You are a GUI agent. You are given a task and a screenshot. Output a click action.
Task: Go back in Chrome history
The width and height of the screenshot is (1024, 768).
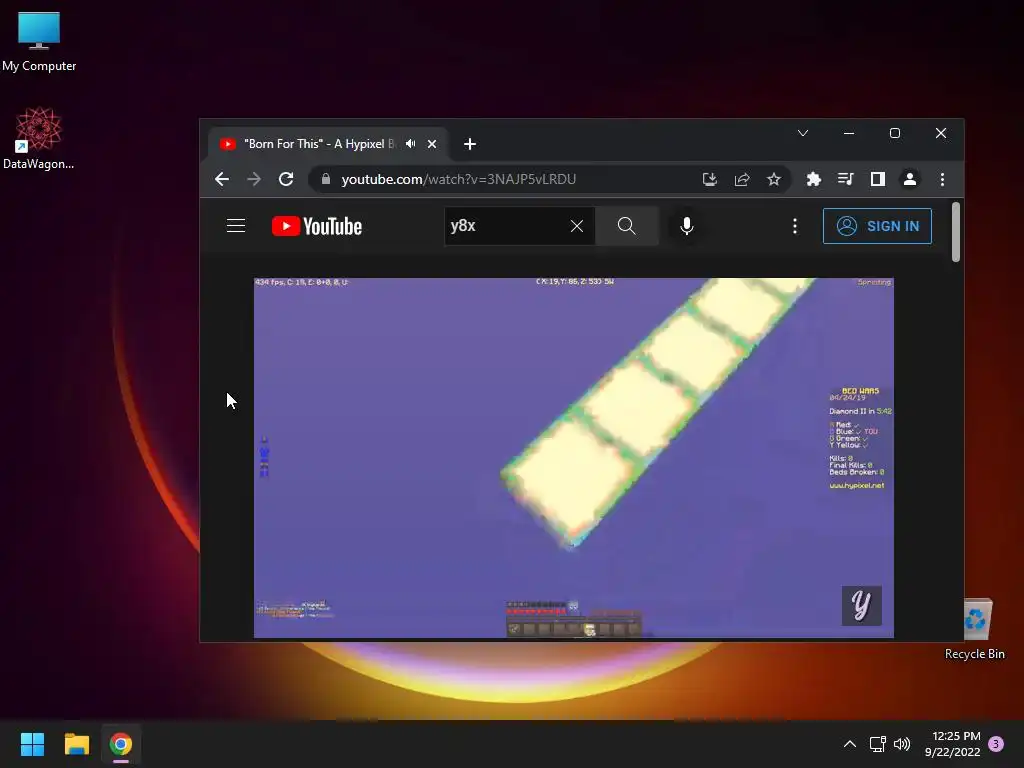pos(222,179)
